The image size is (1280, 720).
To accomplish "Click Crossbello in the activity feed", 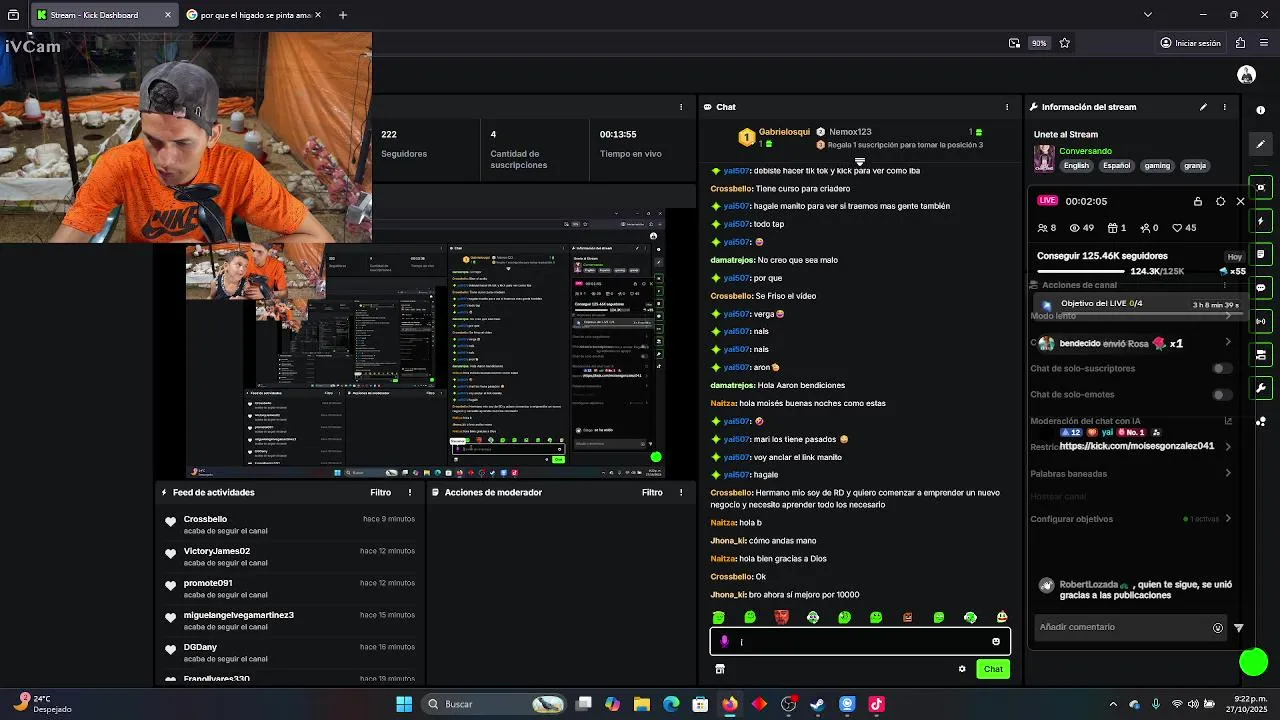I will pos(205,519).
